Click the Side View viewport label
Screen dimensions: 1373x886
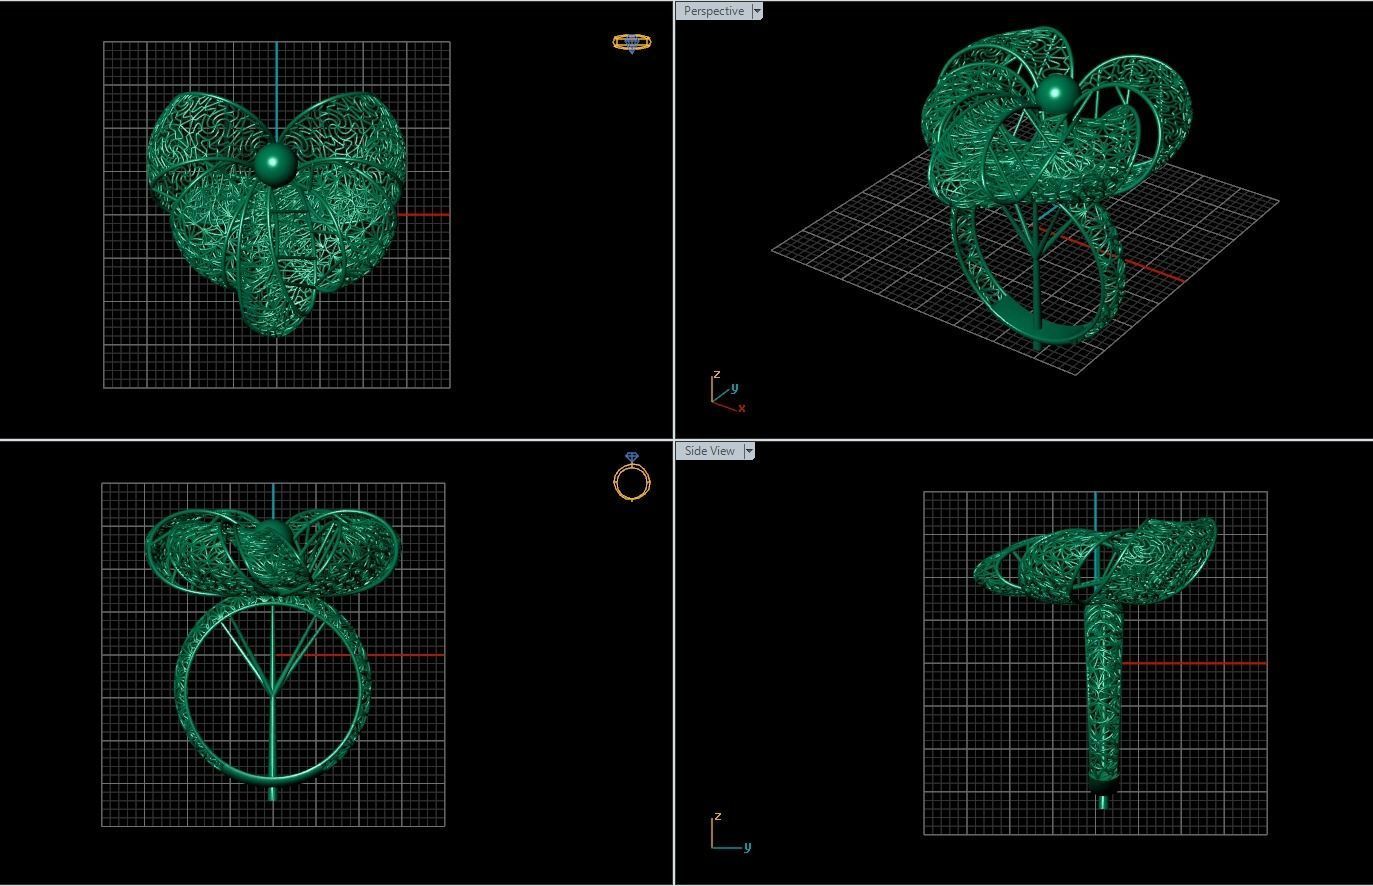click(x=710, y=451)
